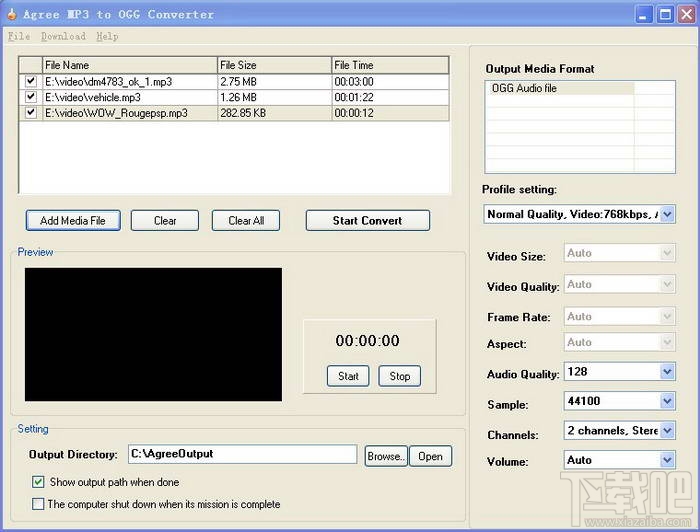The height and width of the screenshot is (532, 700).
Task: Enable computer shut down when mission complete
Action: (x=38, y=504)
